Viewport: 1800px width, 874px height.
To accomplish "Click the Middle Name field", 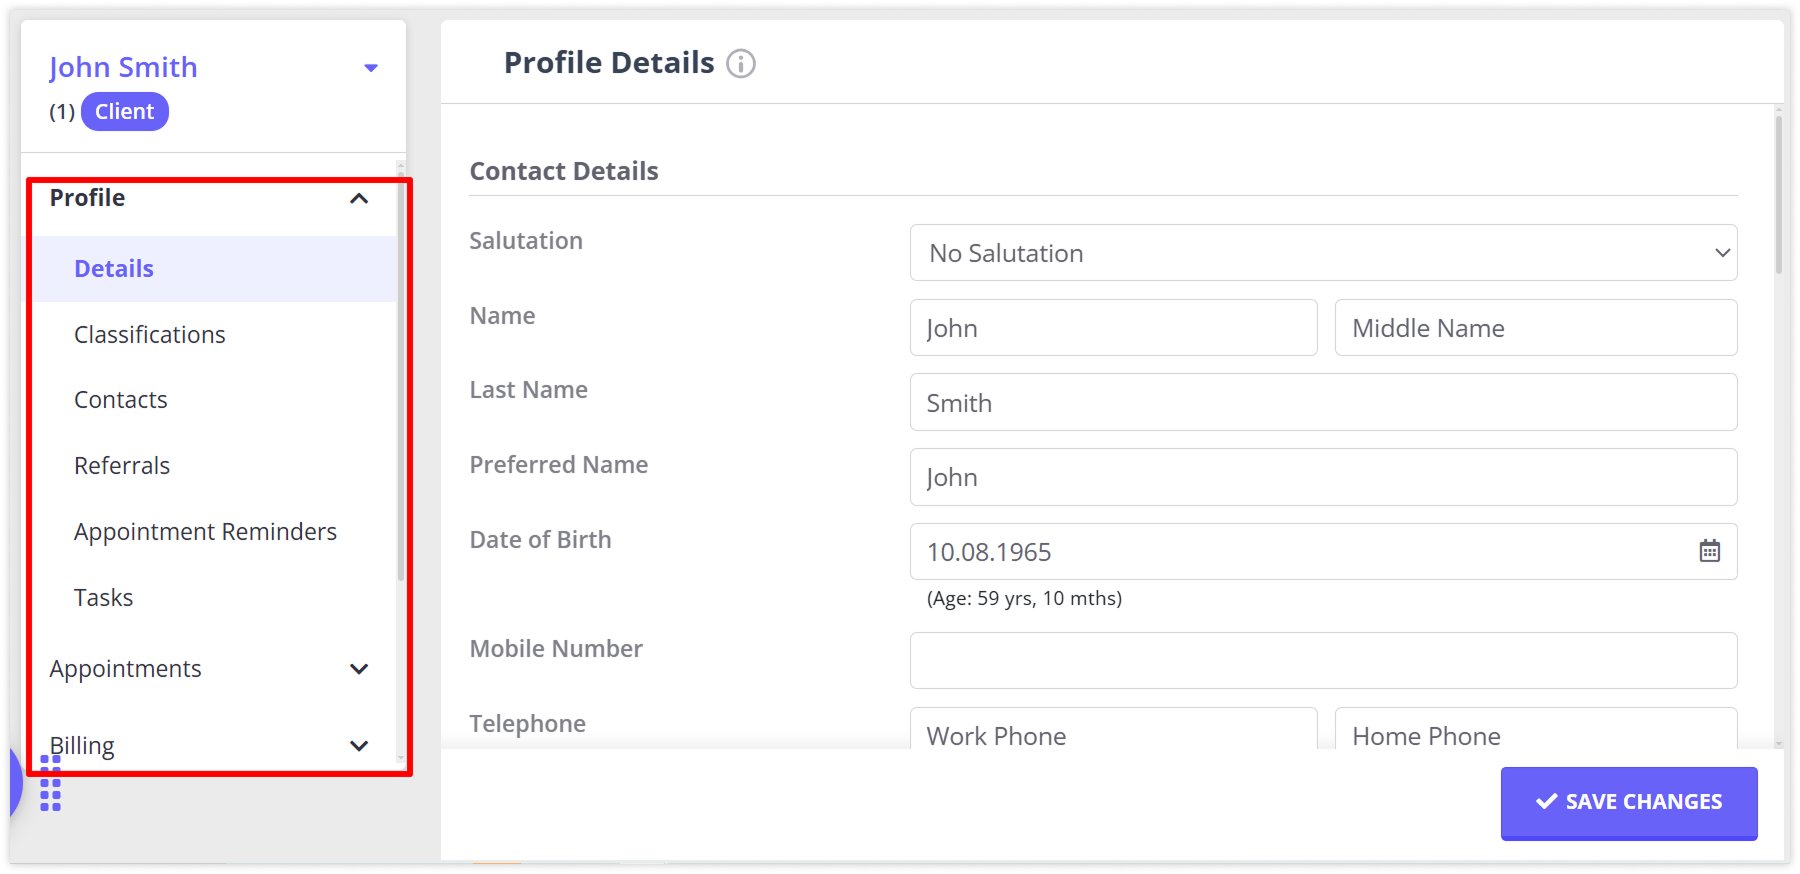I will coord(1535,328).
